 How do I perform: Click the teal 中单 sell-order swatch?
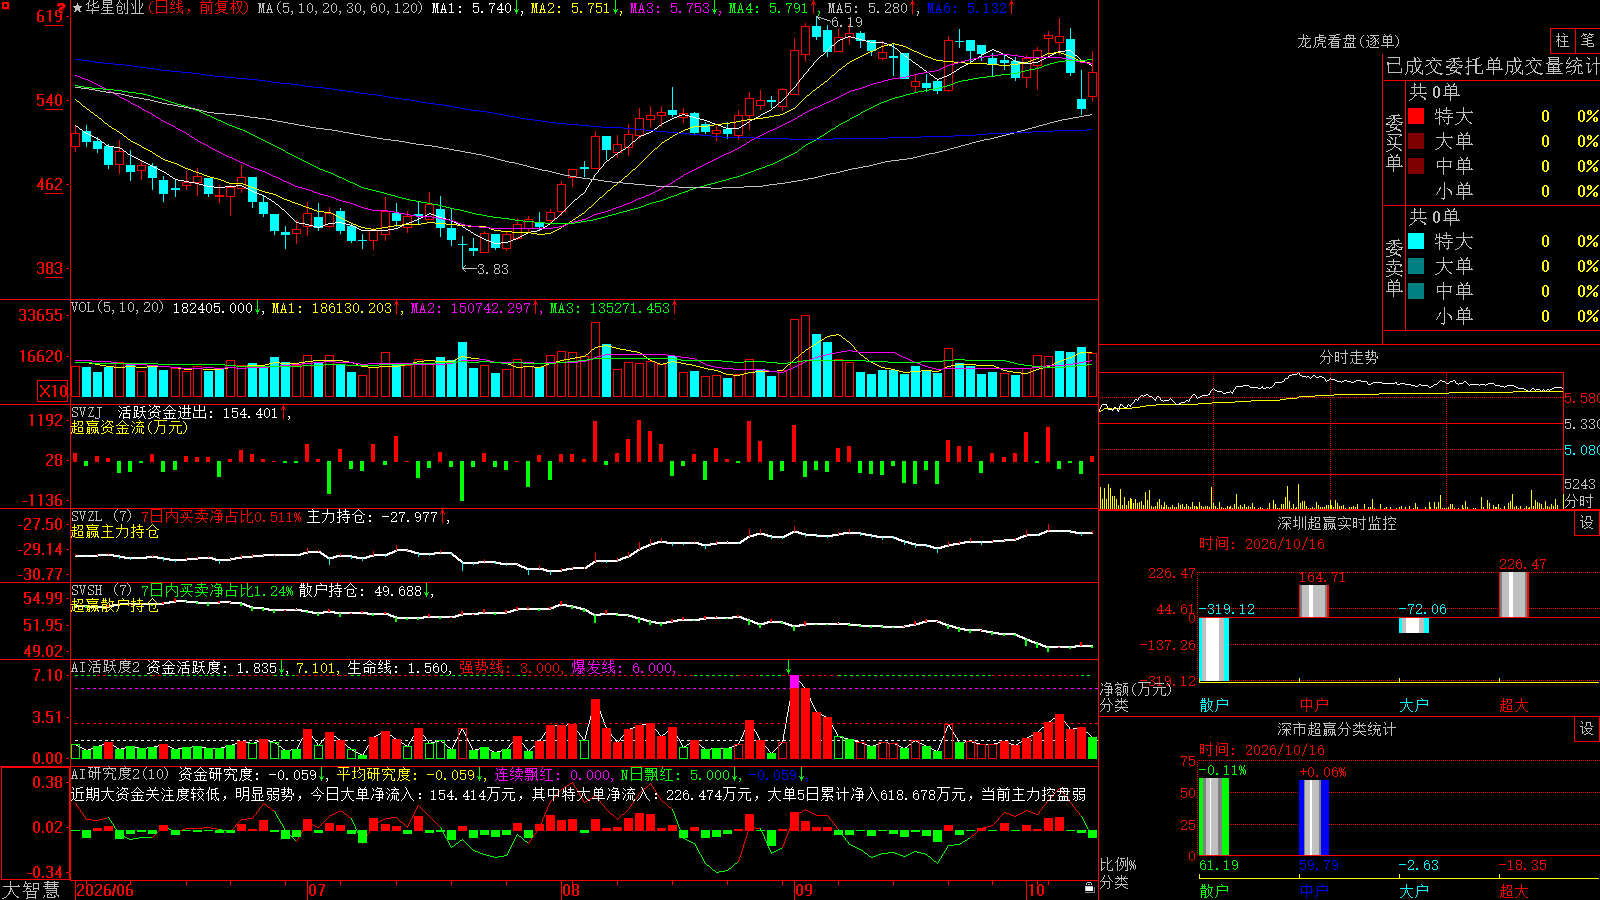(1416, 291)
